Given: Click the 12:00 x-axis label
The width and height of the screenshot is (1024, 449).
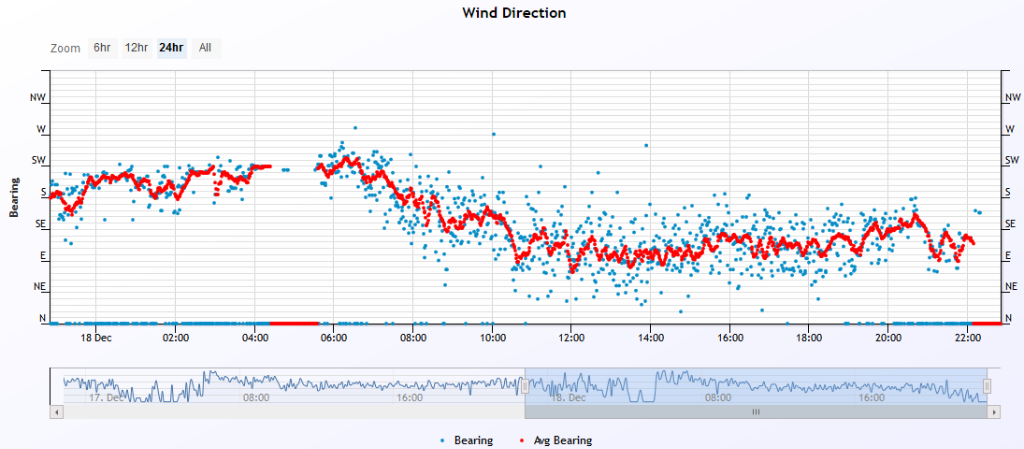Looking at the screenshot, I should point(571,337).
